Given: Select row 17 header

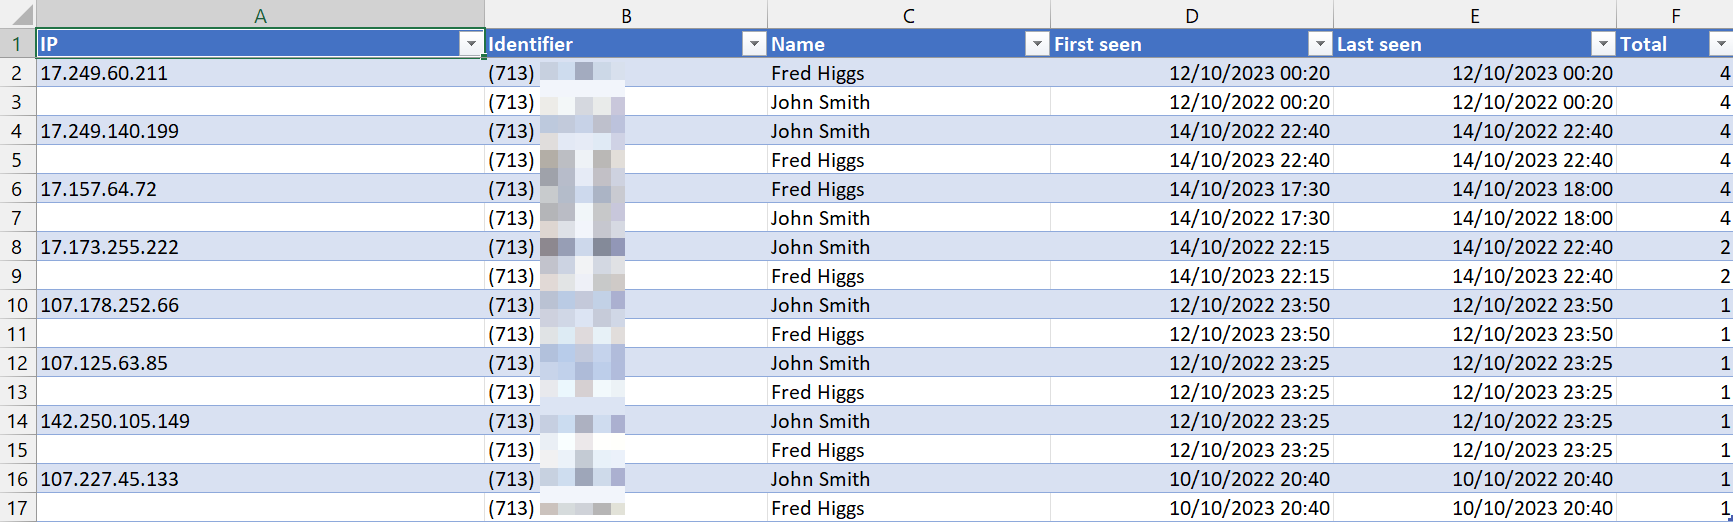Looking at the screenshot, I should pyautogui.click(x=17, y=508).
